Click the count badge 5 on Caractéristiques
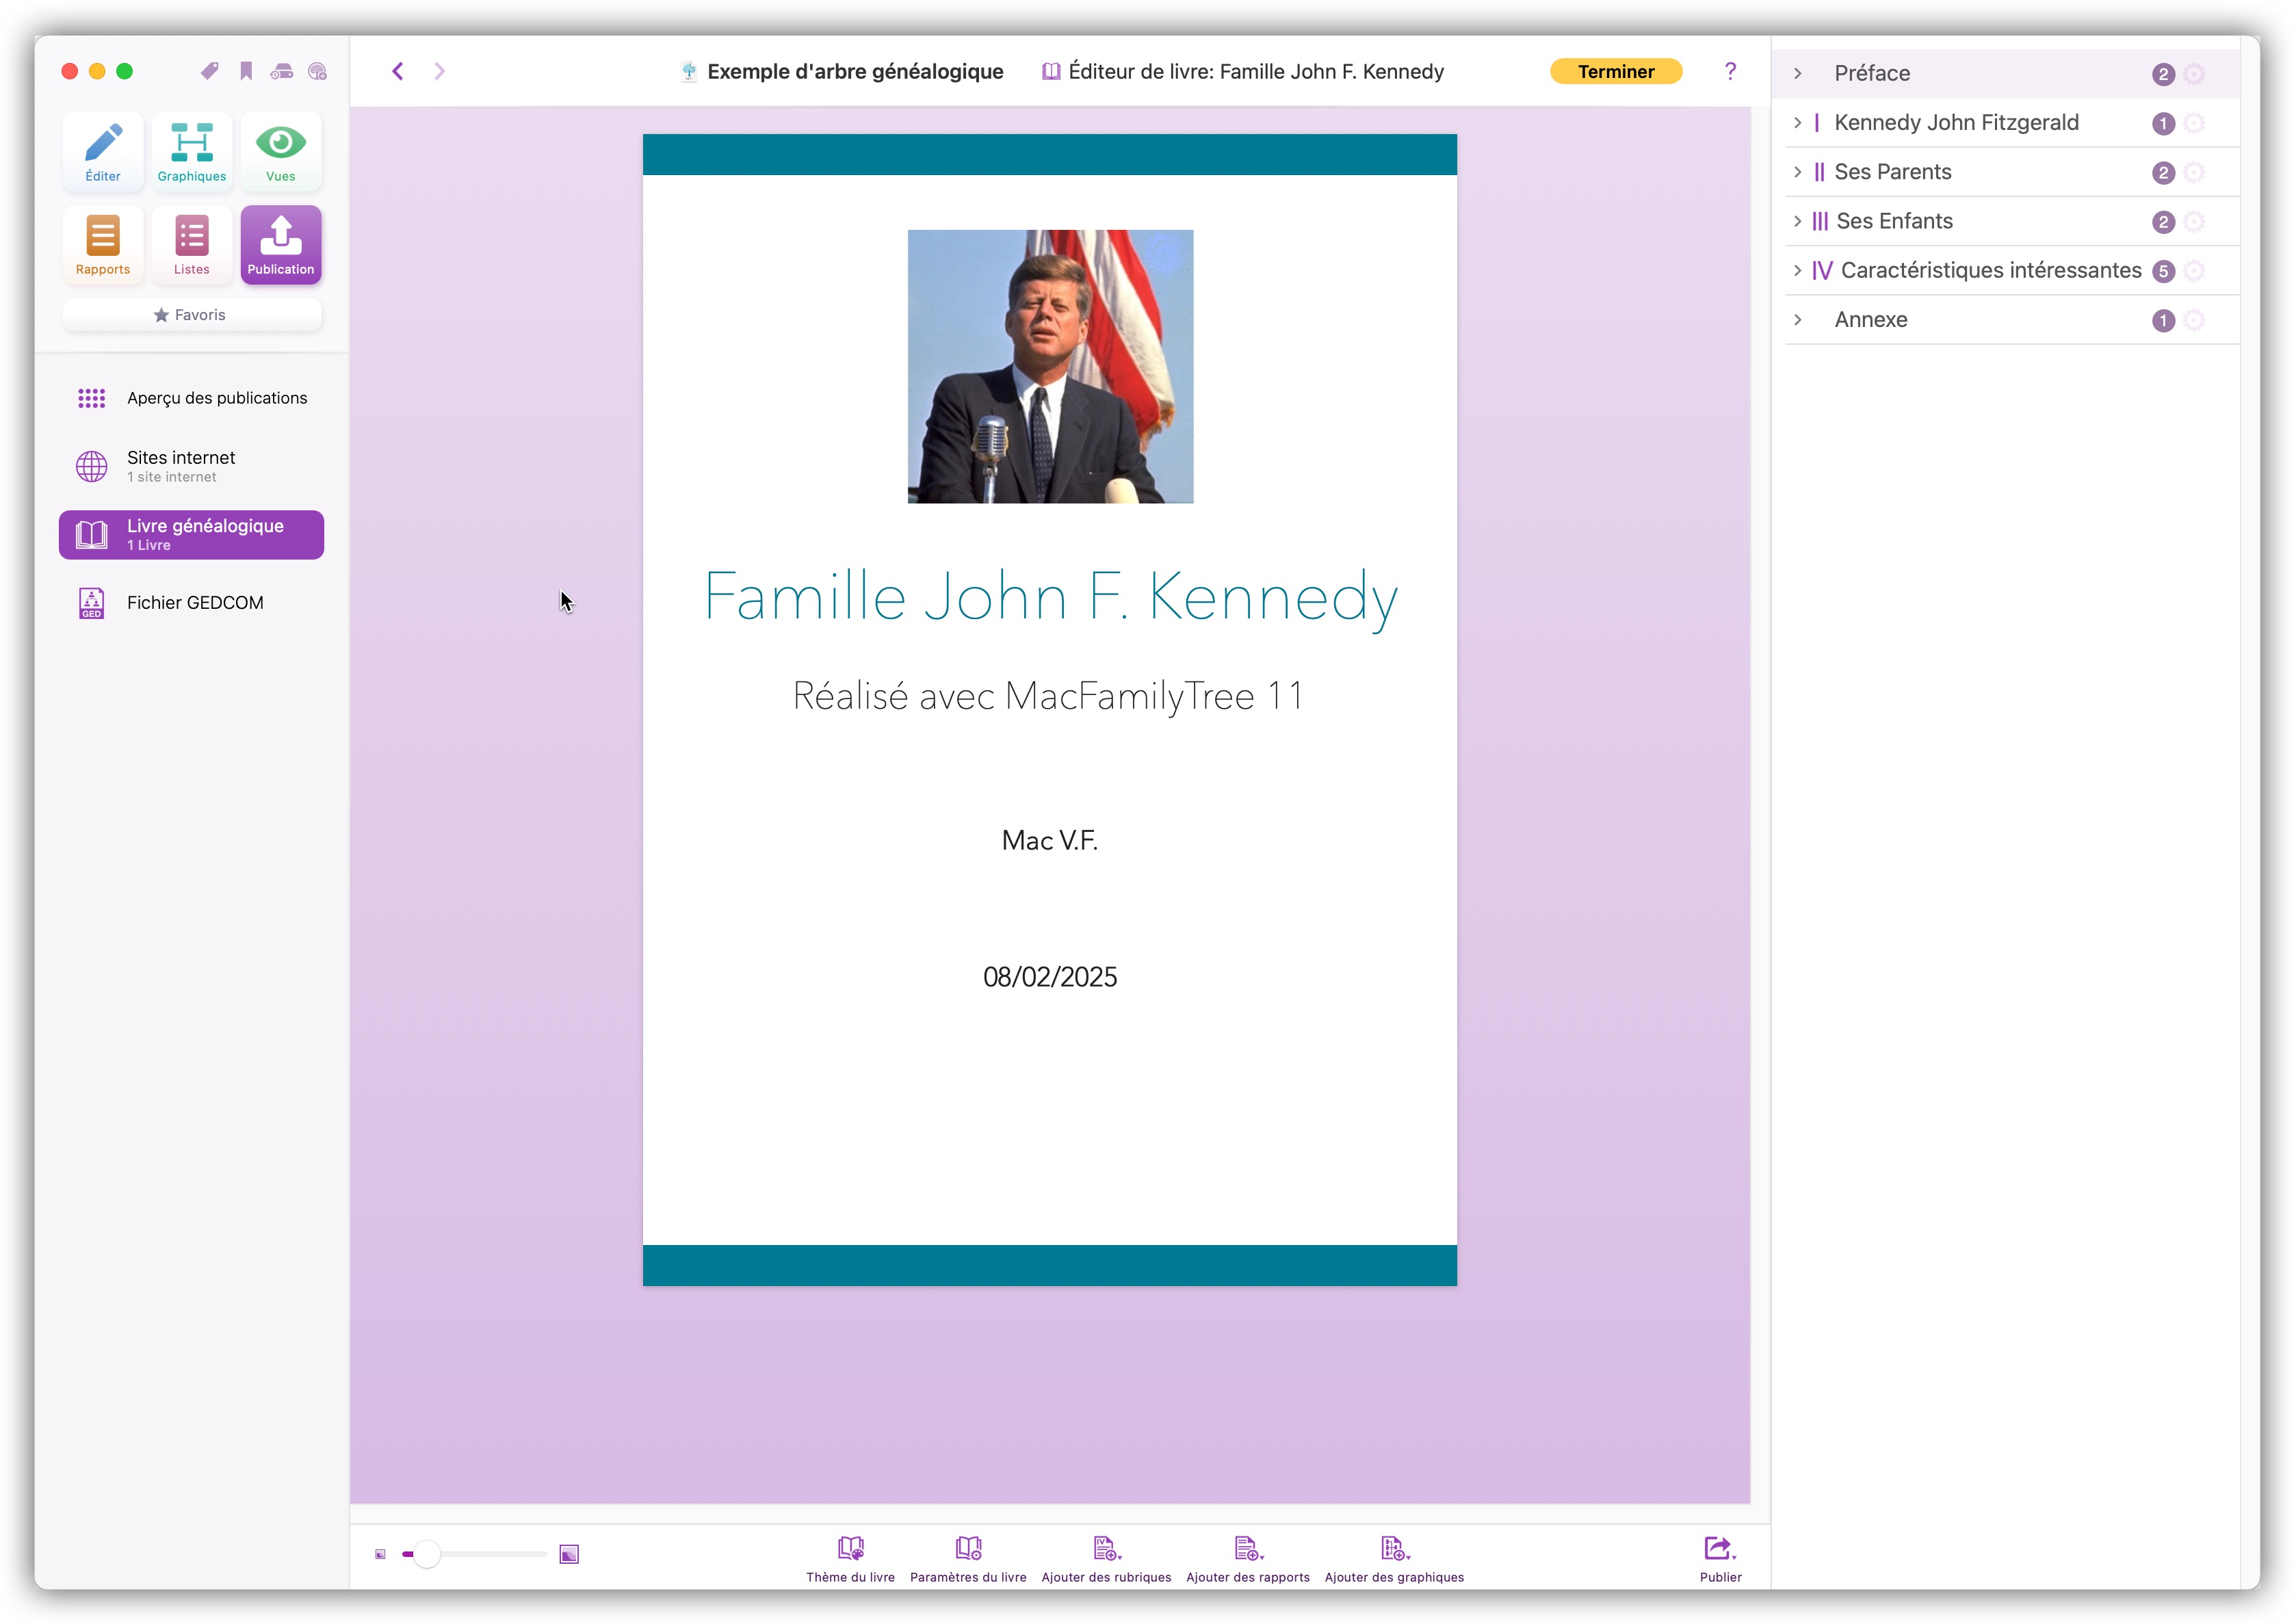This screenshot has width=2296, height=1624. [2163, 271]
